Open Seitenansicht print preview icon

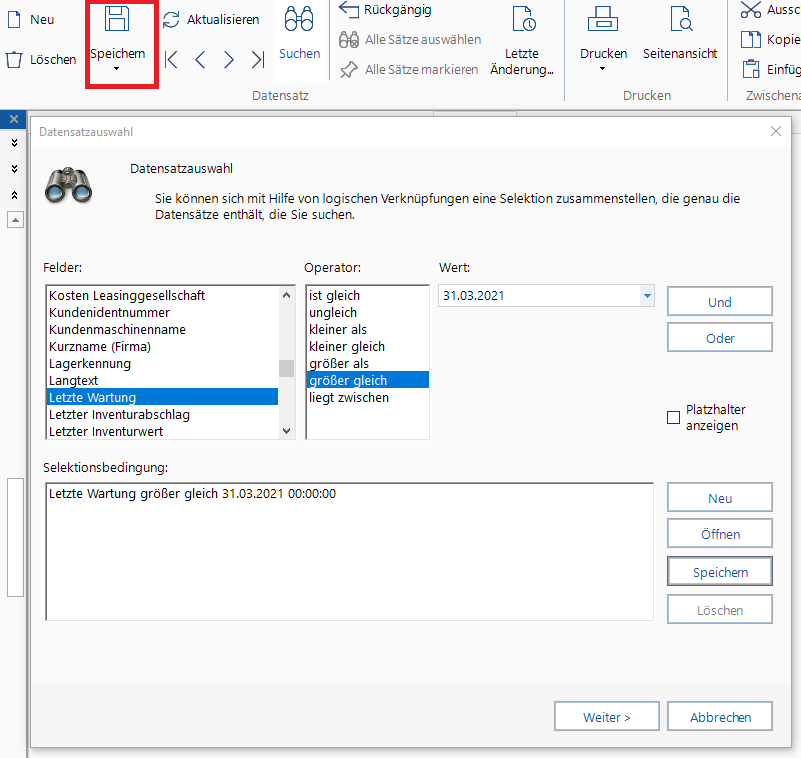pos(681,19)
